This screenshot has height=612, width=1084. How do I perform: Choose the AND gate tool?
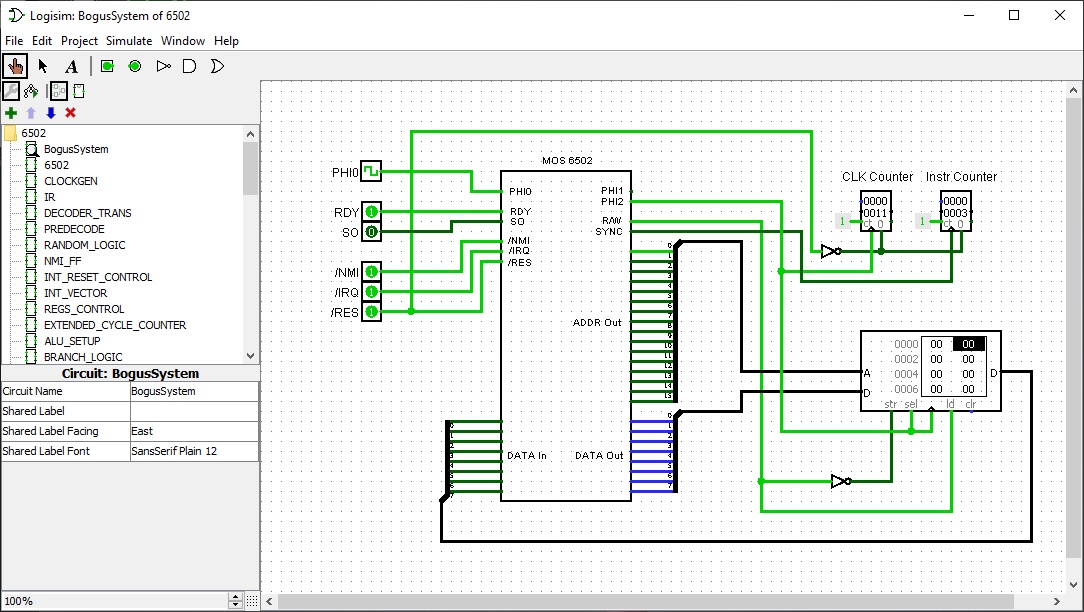[x=190, y=66]
